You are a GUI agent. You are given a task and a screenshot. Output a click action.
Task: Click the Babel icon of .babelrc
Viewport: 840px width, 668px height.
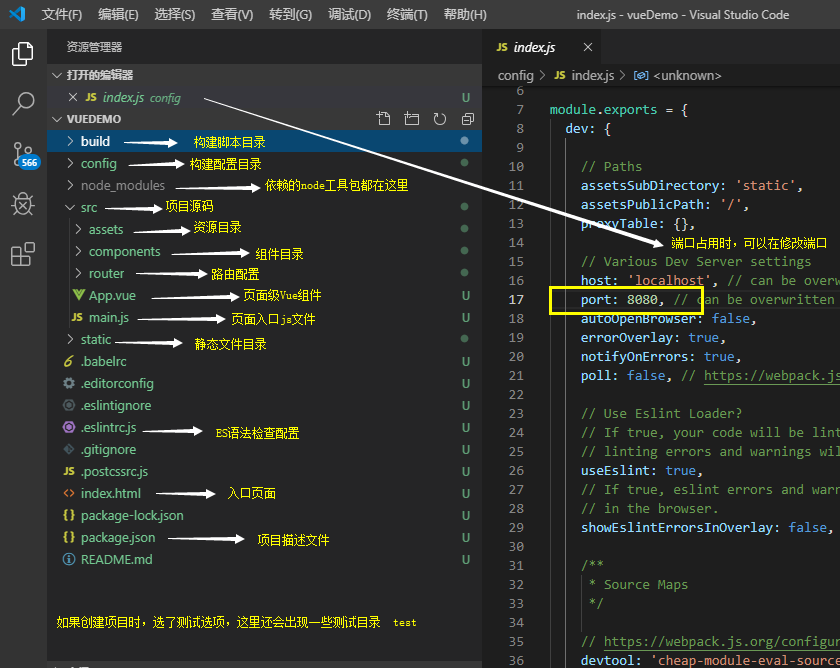coord(69,361)
